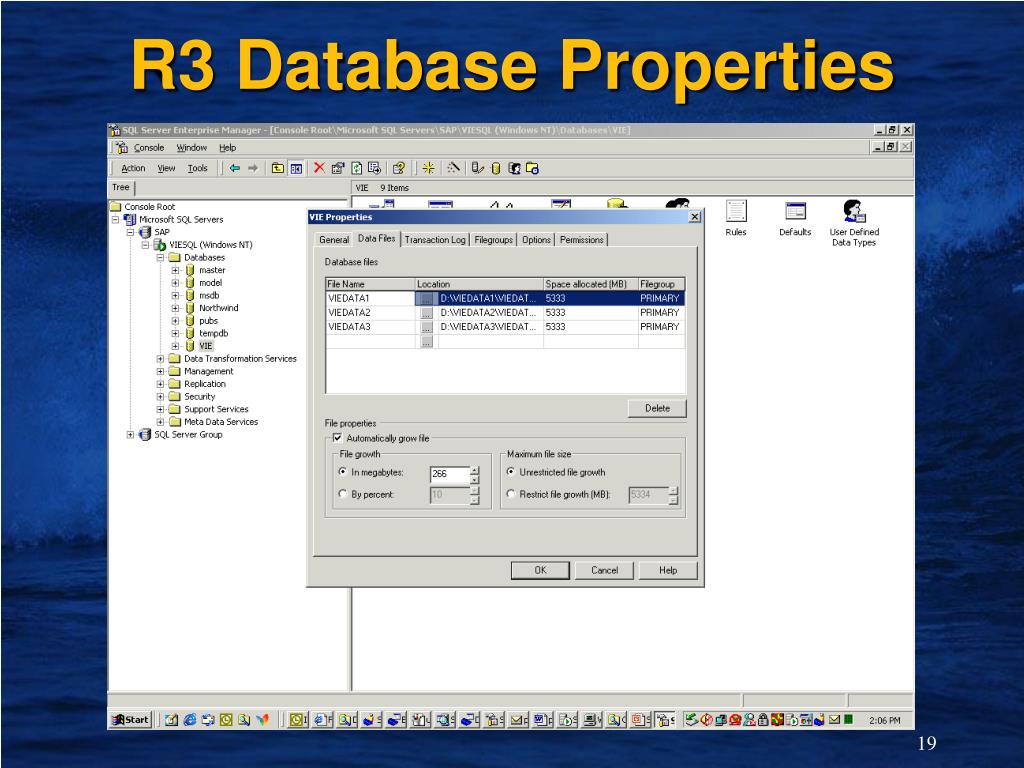Open the Rules item in the VIE pane
The width and height of the screenshot is (1024, 768).
736,218
